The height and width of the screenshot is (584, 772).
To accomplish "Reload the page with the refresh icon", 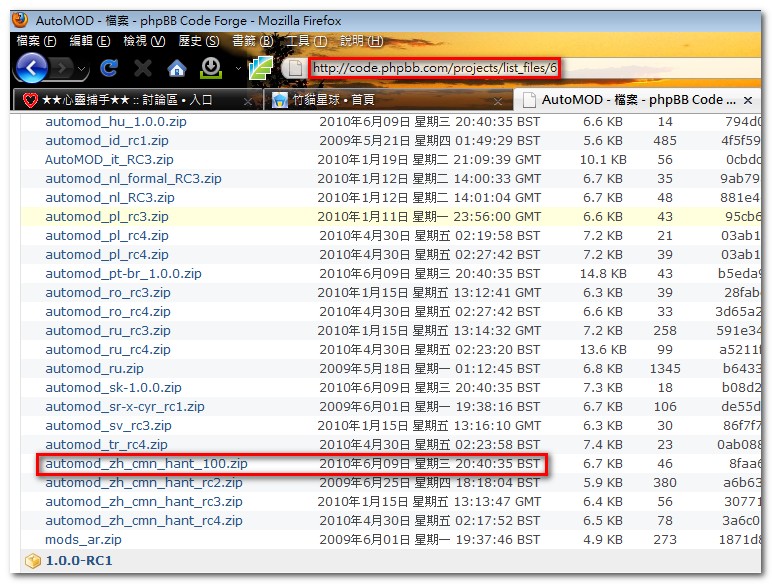I will click(109, 68).
